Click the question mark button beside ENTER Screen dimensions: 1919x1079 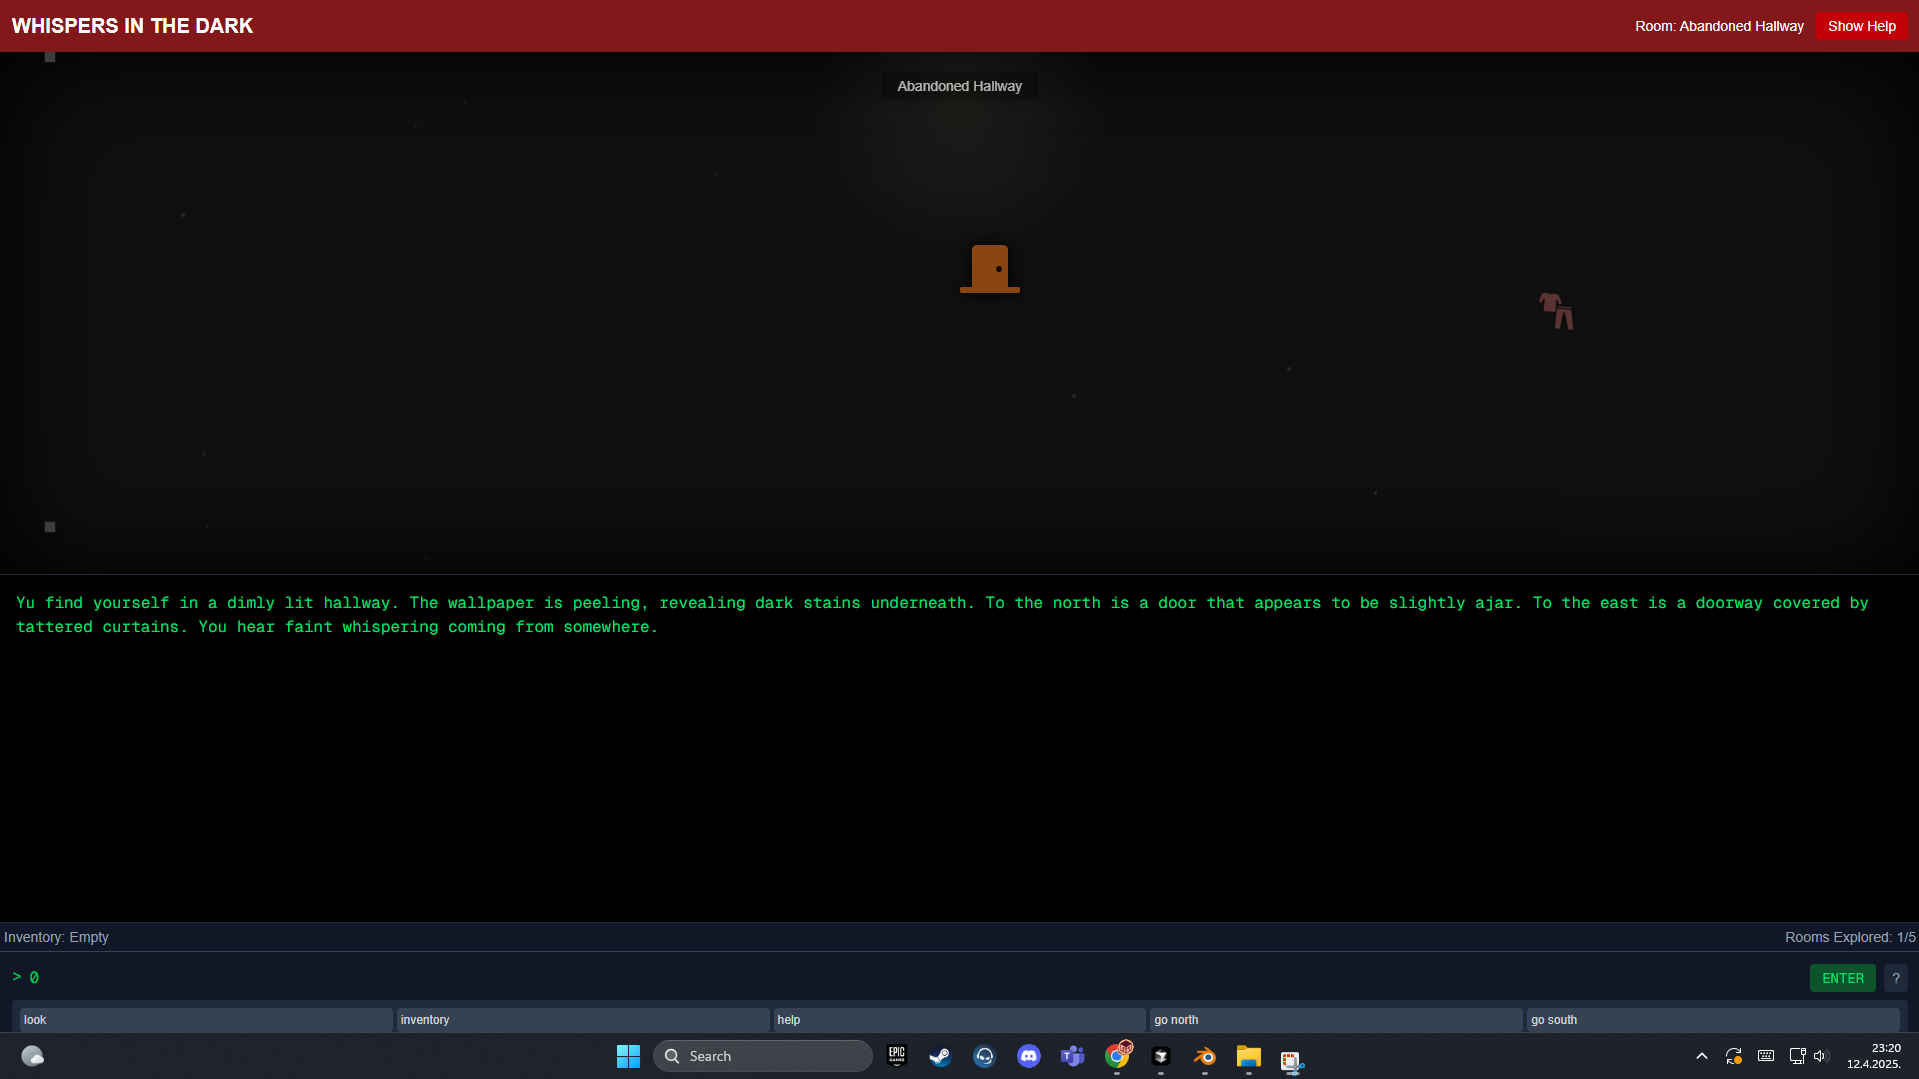tap(1895, 978)
